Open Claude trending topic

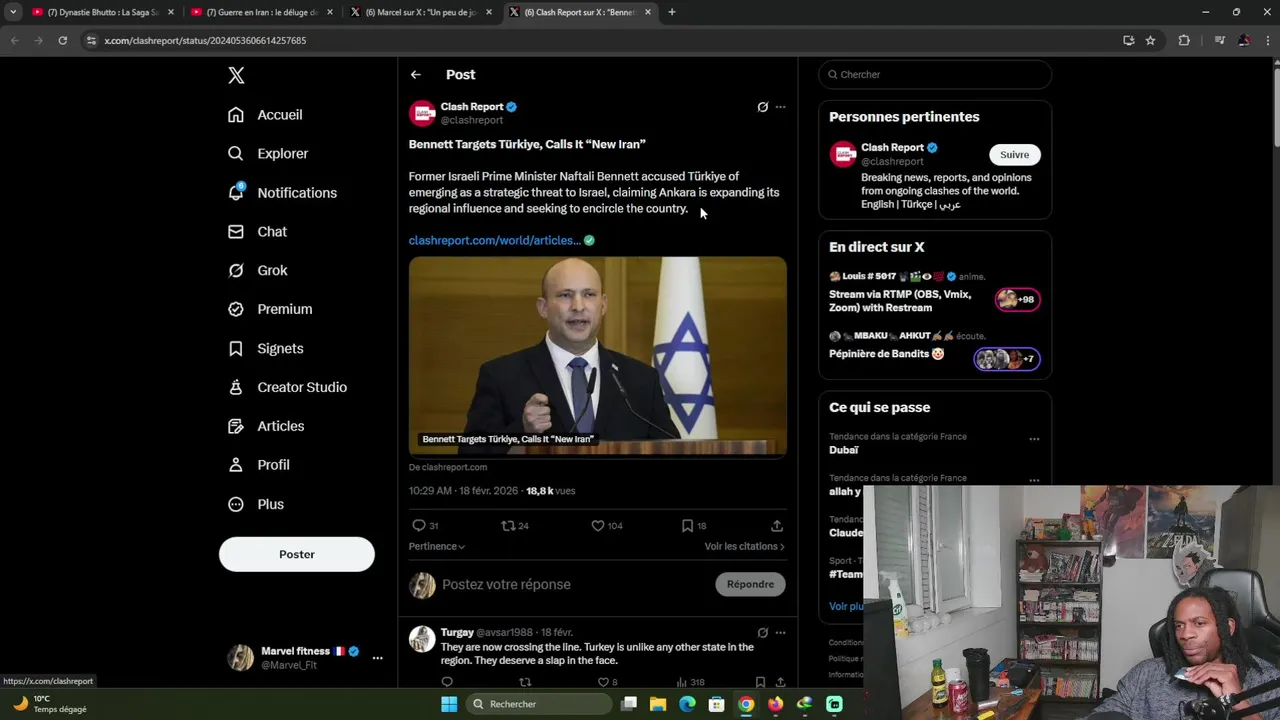tap(845, 534)
